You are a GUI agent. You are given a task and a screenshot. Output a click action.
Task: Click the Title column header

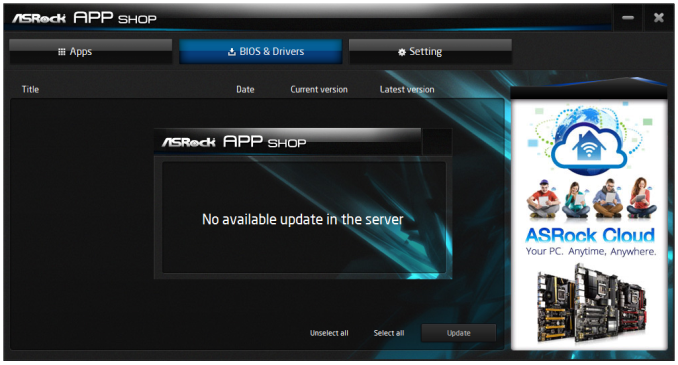(x=30, y=90)
